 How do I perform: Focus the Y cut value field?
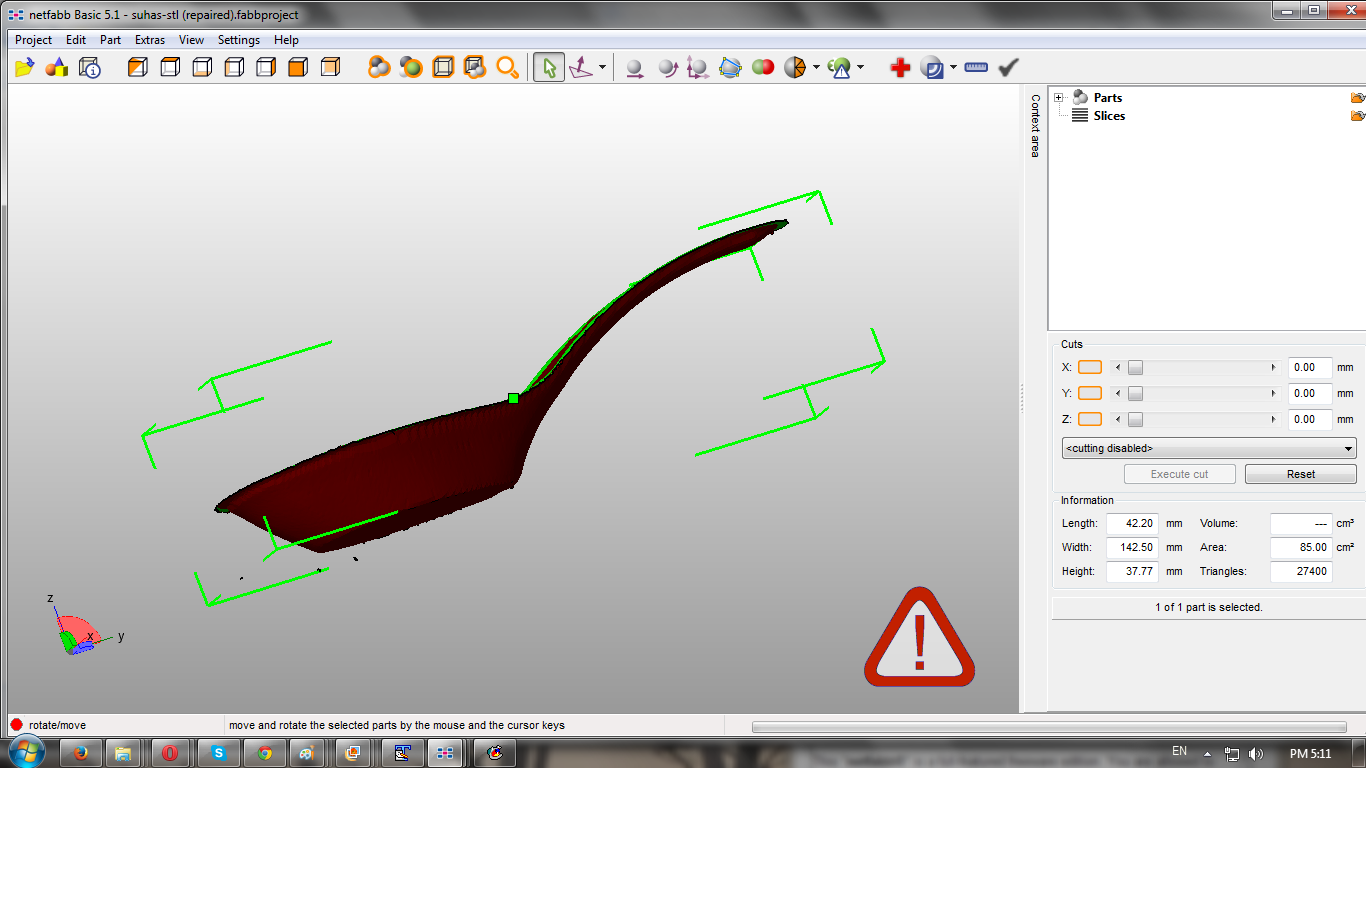(x=1310, y=393)
